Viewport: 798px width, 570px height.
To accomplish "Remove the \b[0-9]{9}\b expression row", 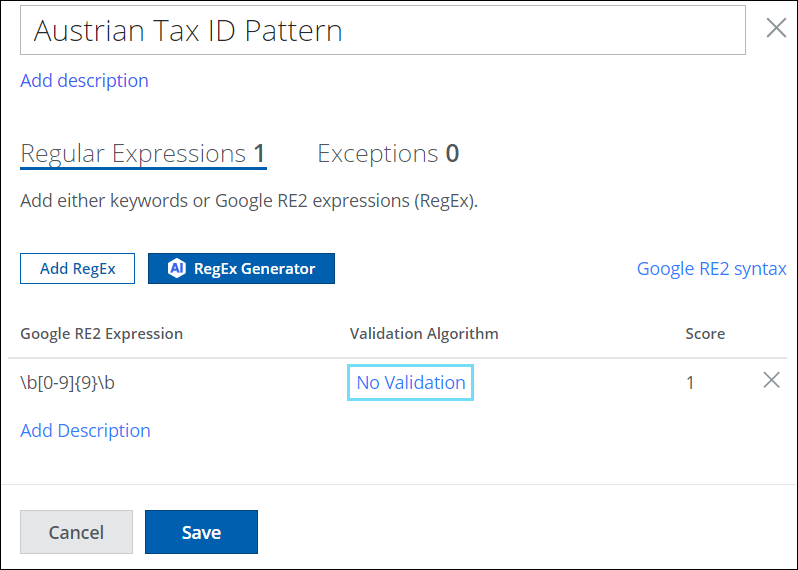I will (771, 380).
